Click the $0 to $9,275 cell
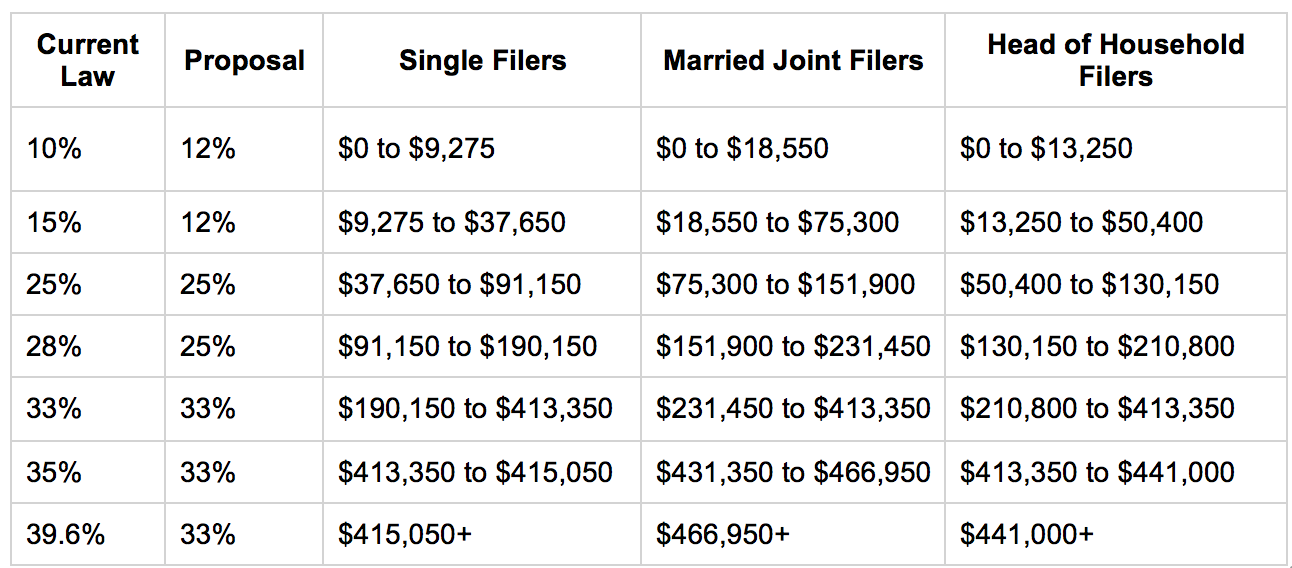The width and height of the screenshot is (1292, 568). tap(482, 149)
